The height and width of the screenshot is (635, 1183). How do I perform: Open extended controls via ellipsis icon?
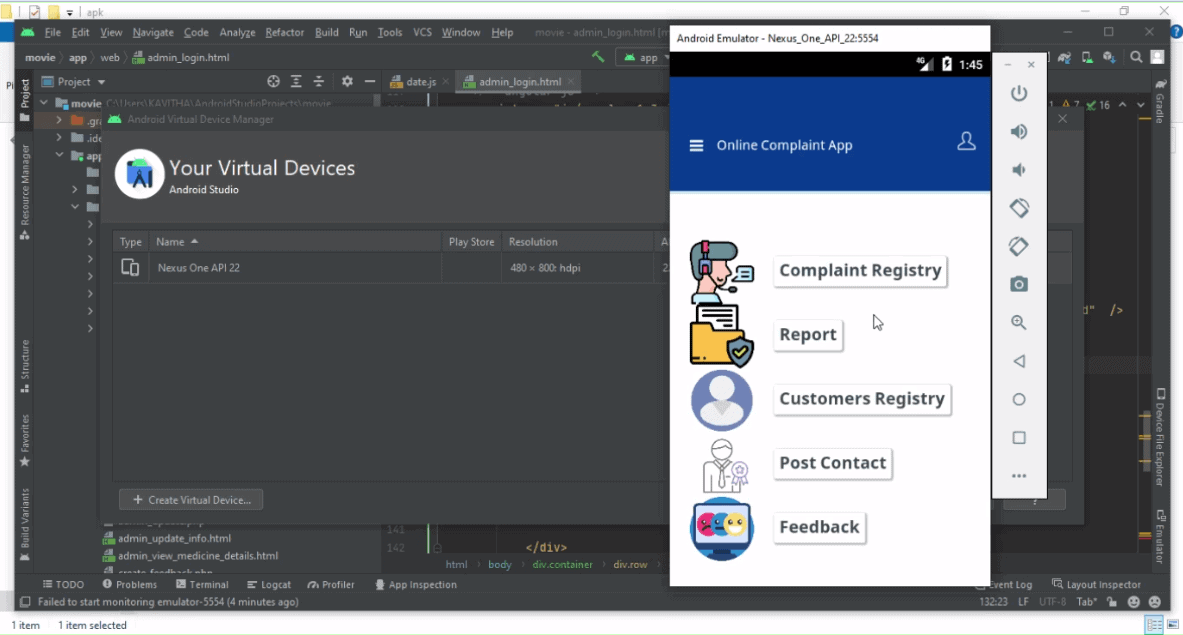tap(1018, 476)
